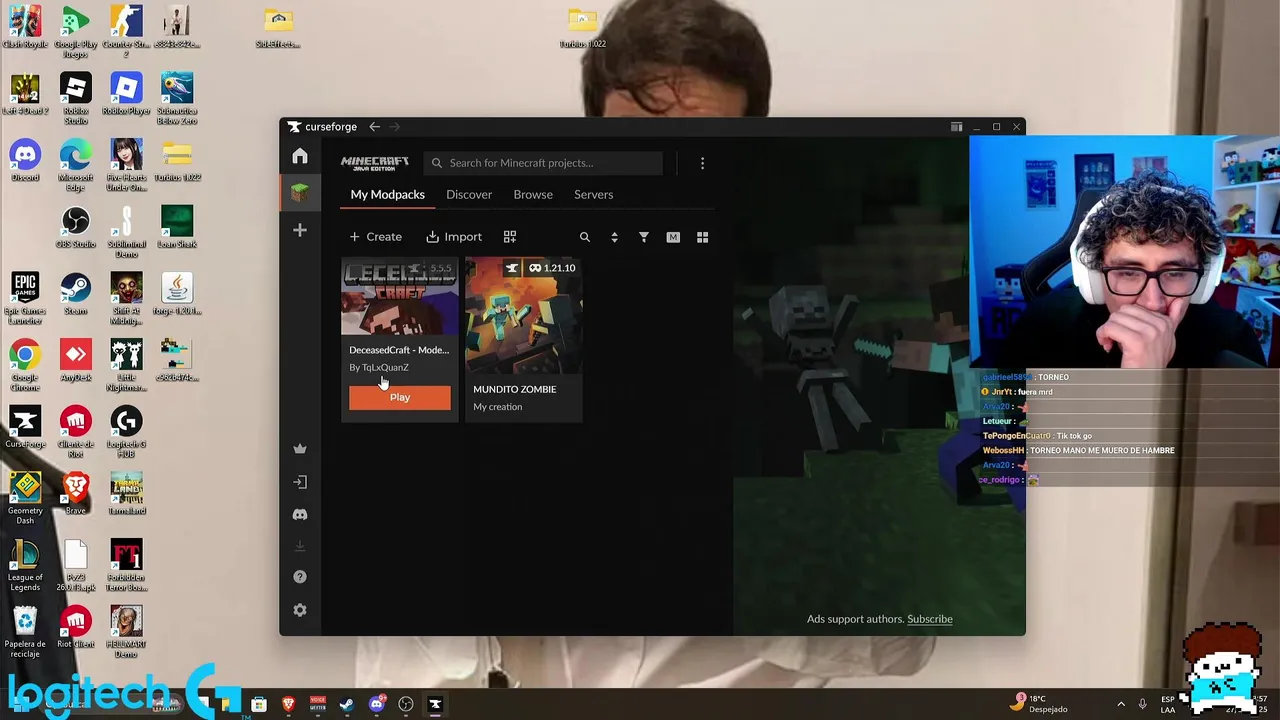Click the back arrow in CurseForge title bar
The width and height of the screenshot is (1280, 720).
click(x=374, y=127)
